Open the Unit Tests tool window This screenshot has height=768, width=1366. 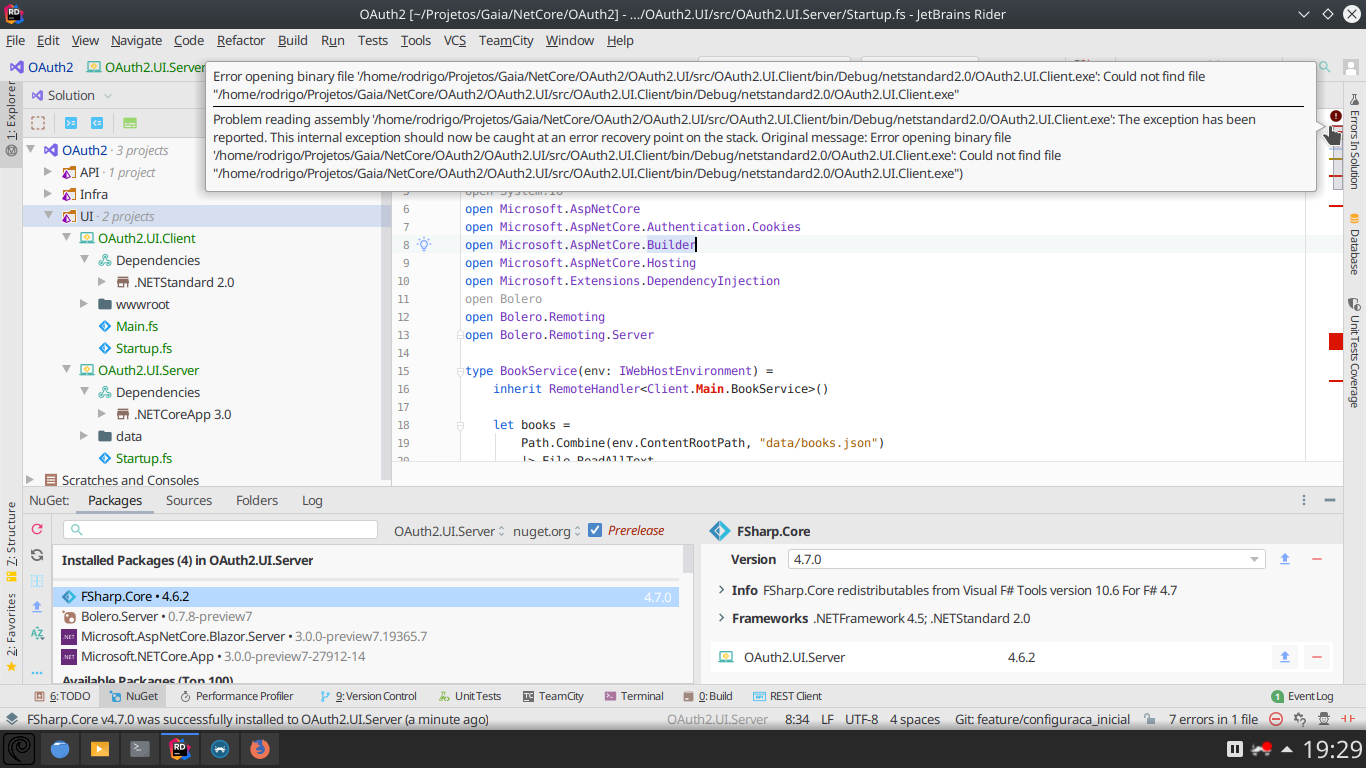(470, 696)
